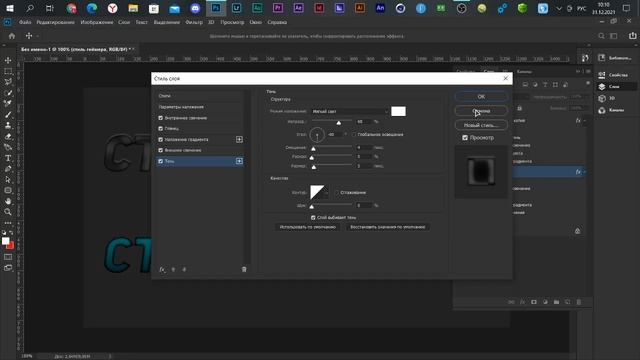
Task: Open the blend mode dropdown Мягкий свет
Action: click(350, 111)
